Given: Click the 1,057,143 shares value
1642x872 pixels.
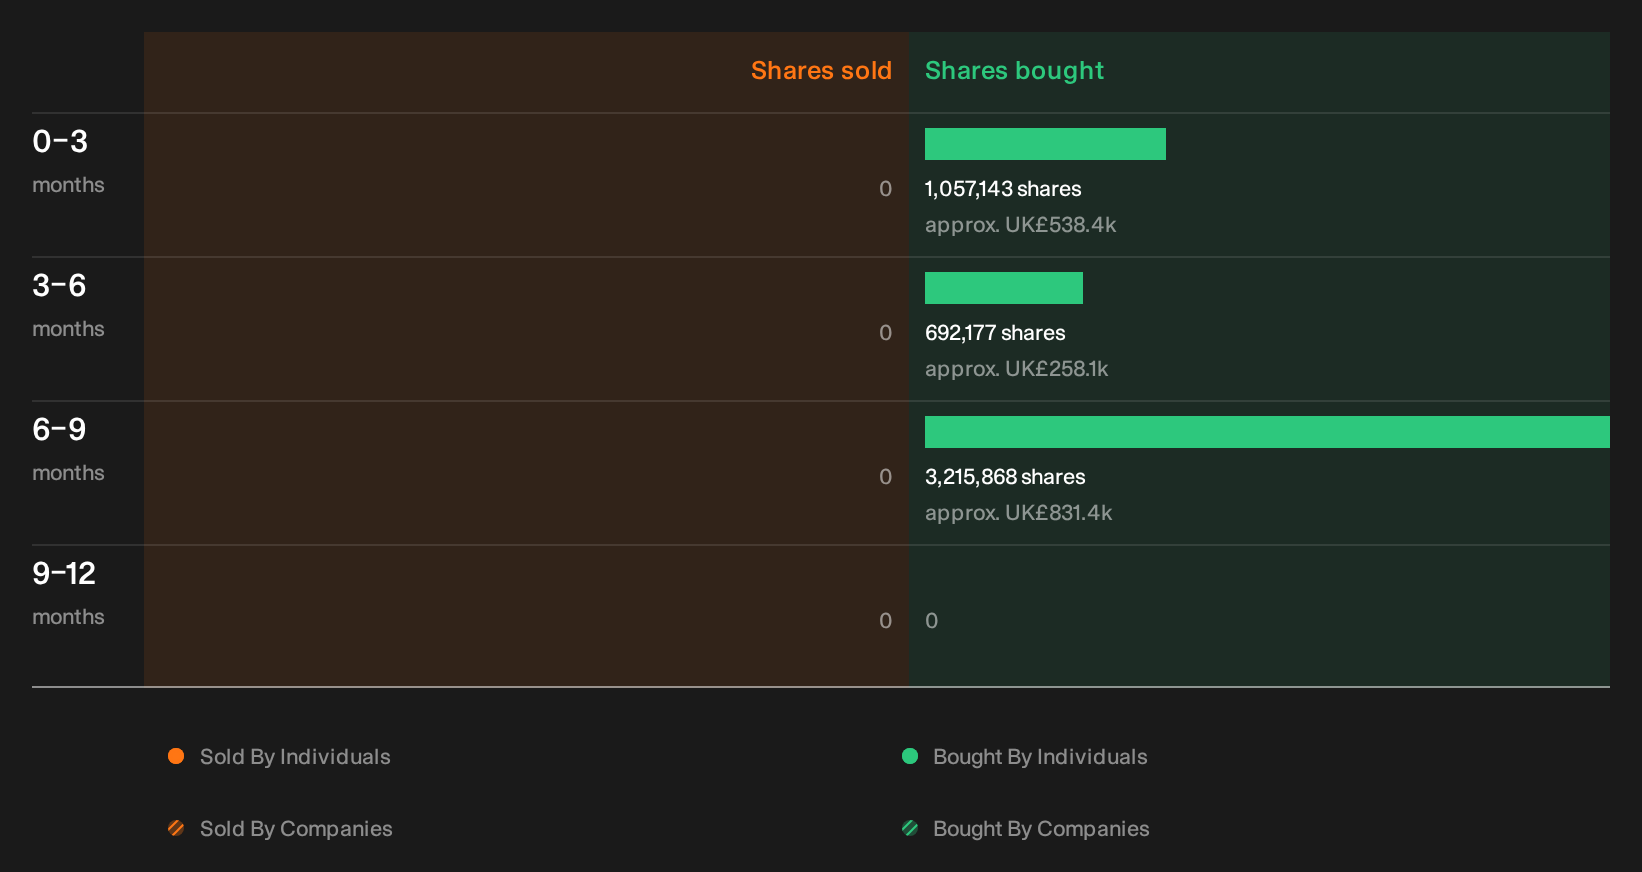Looking at the screenshot, I should point(1003,189).
